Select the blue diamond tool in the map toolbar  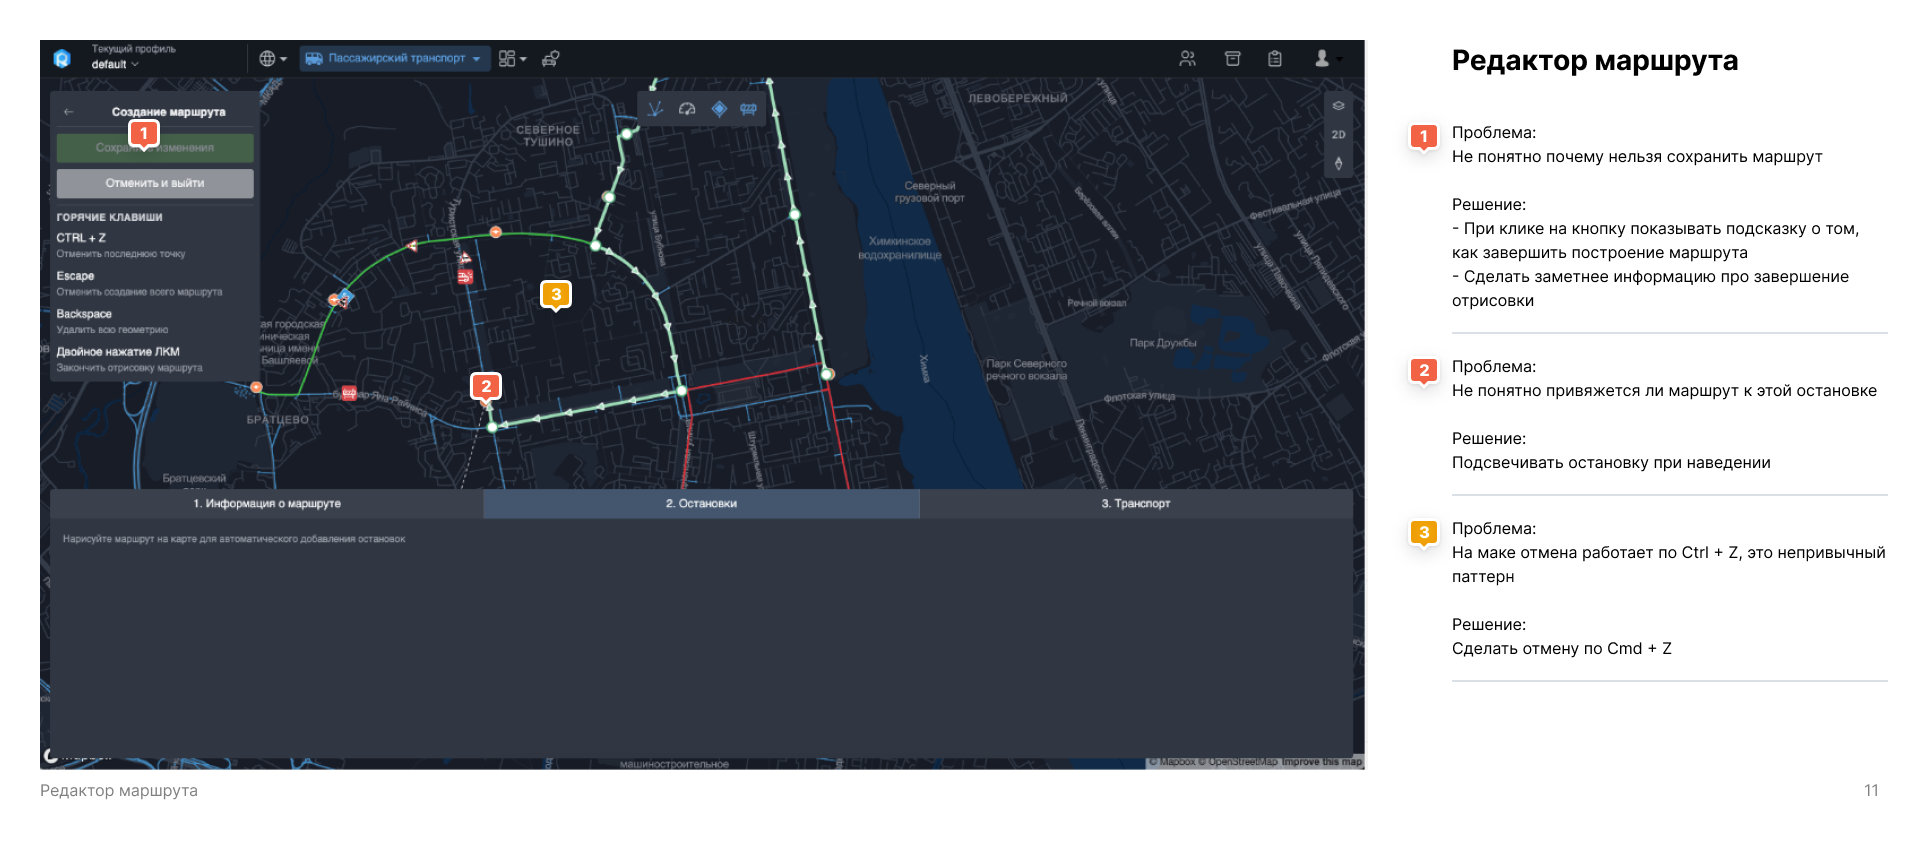(718, 109)
